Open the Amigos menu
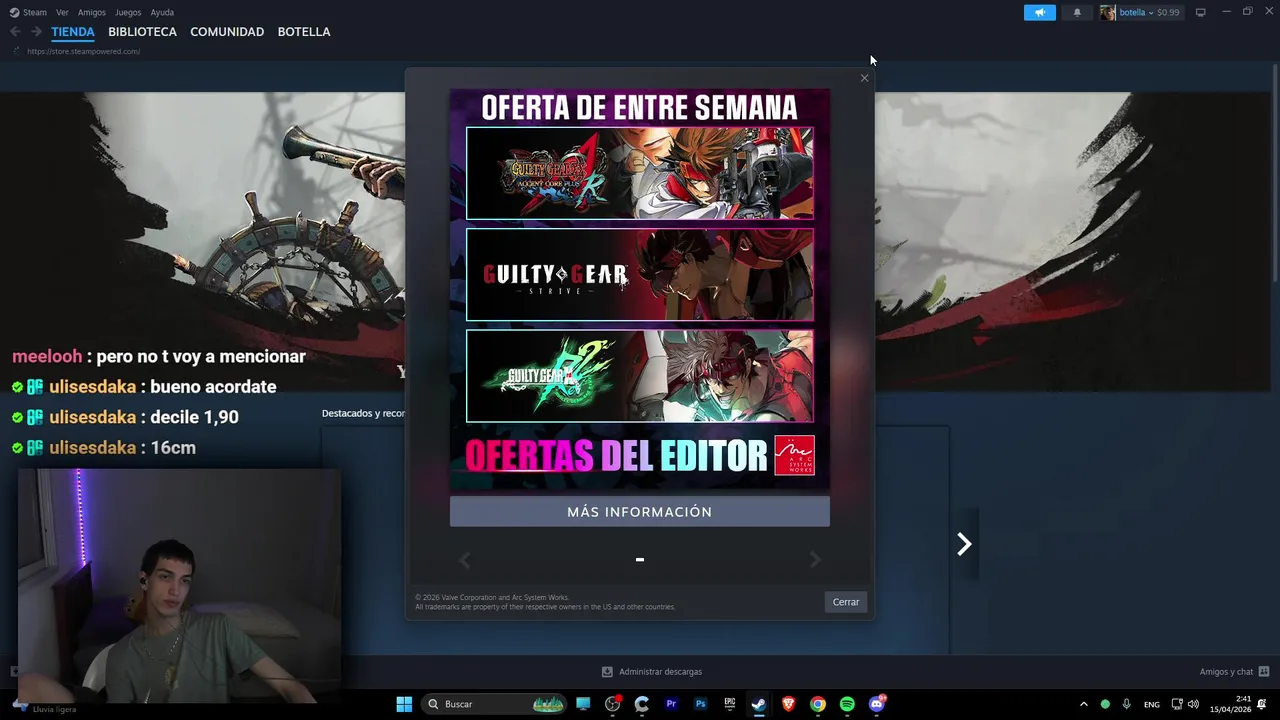Screen dimensions: 1280x720 click(x=92, y=12)
